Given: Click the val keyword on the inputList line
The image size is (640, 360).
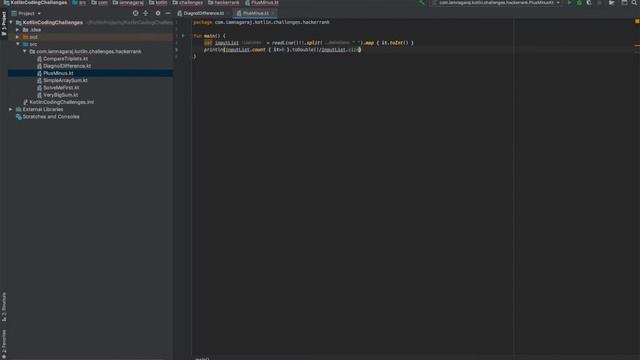Looking at the screenshot, I should pyautogui.click(x=208, y=43).
